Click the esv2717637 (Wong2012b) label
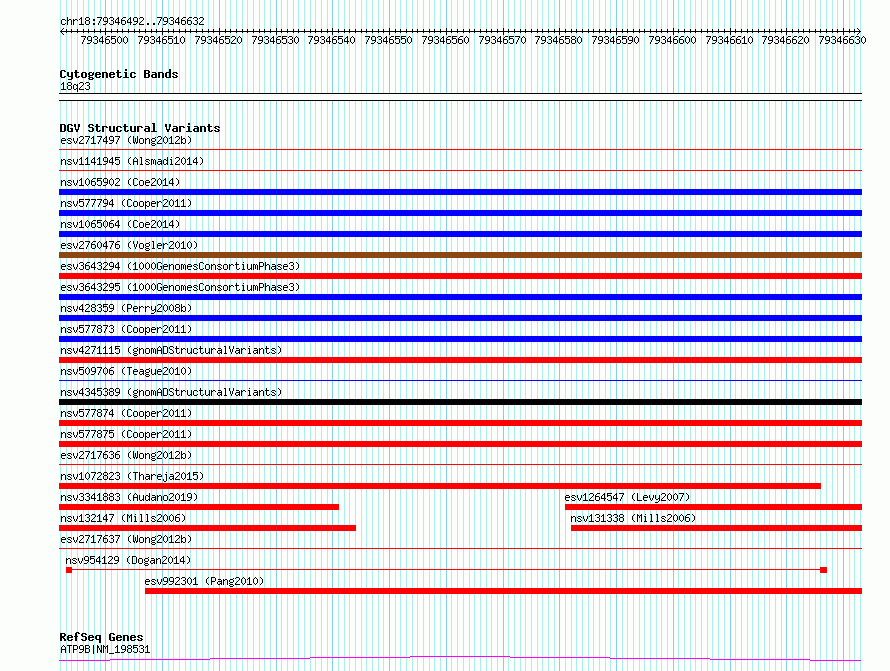This screenshot has width=890, height=671. [126, 539]
